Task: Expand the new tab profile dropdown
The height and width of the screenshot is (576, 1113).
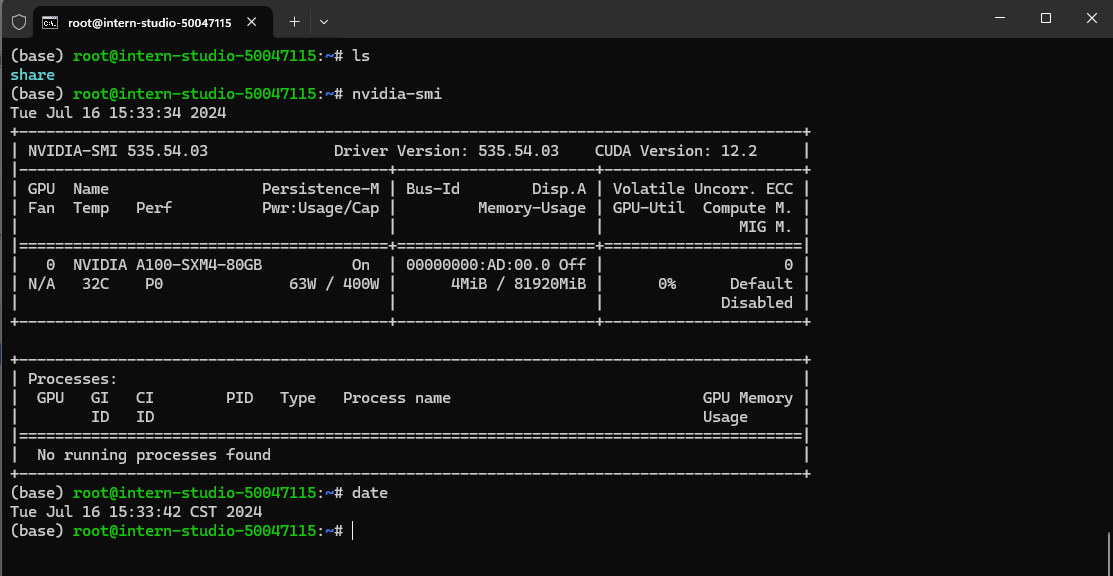Action: pyautogui.click(x=324, y=22)
